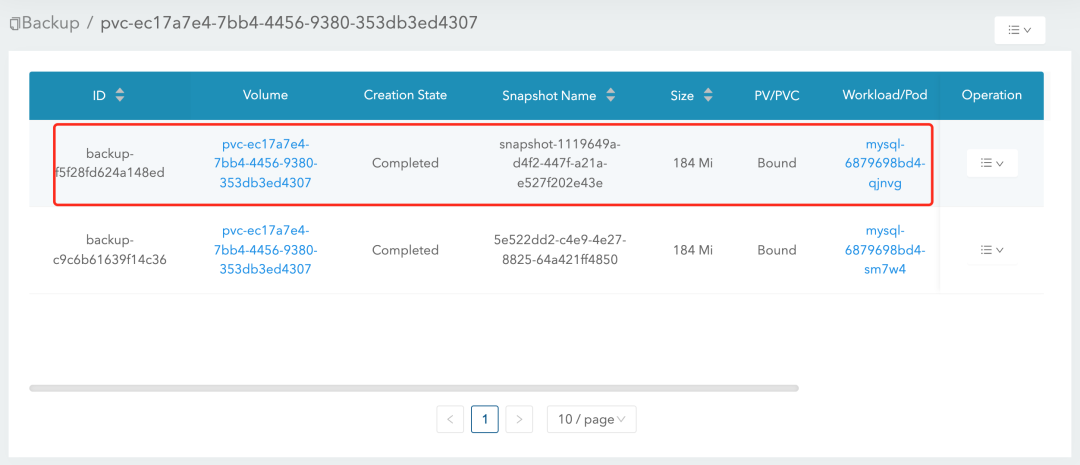Click previous page arrow in pagination
1080x465 pixels.
450,419
